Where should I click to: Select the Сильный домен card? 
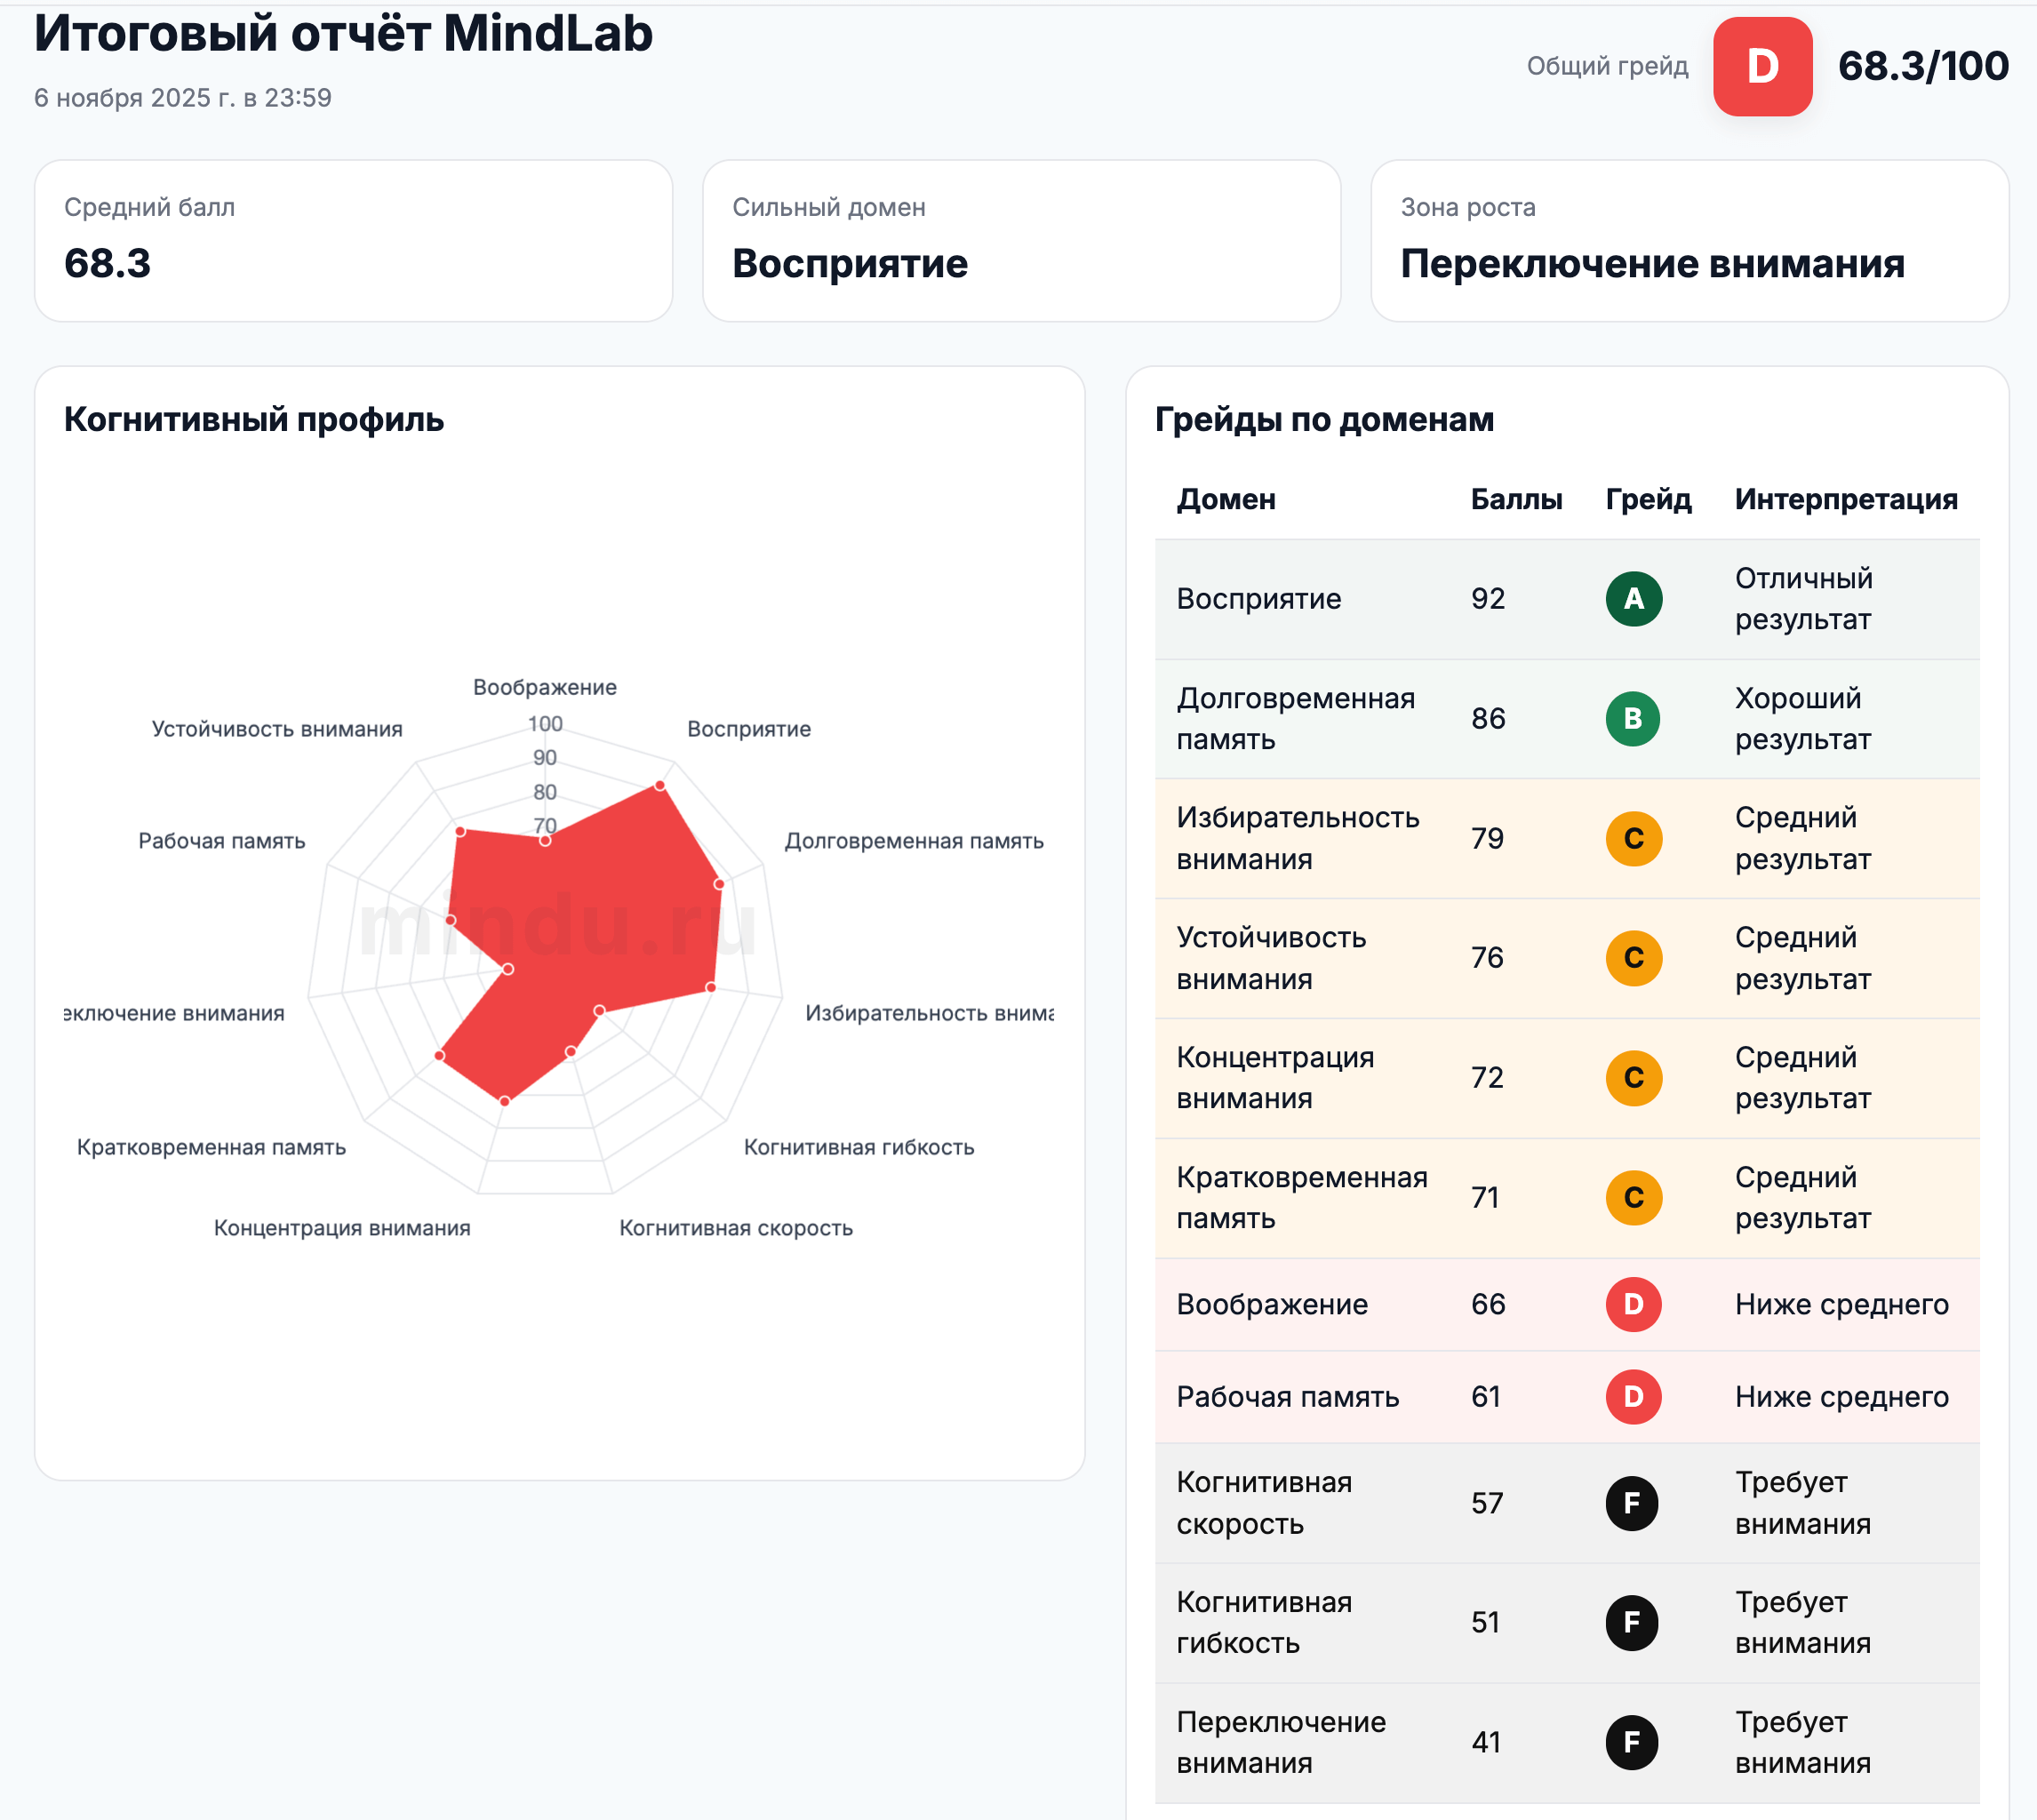click(1021, 241)
